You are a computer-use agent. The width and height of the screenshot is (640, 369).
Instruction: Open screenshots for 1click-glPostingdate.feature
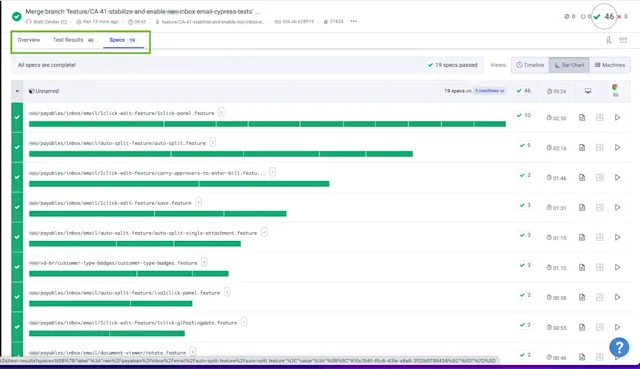click(600, 327)
